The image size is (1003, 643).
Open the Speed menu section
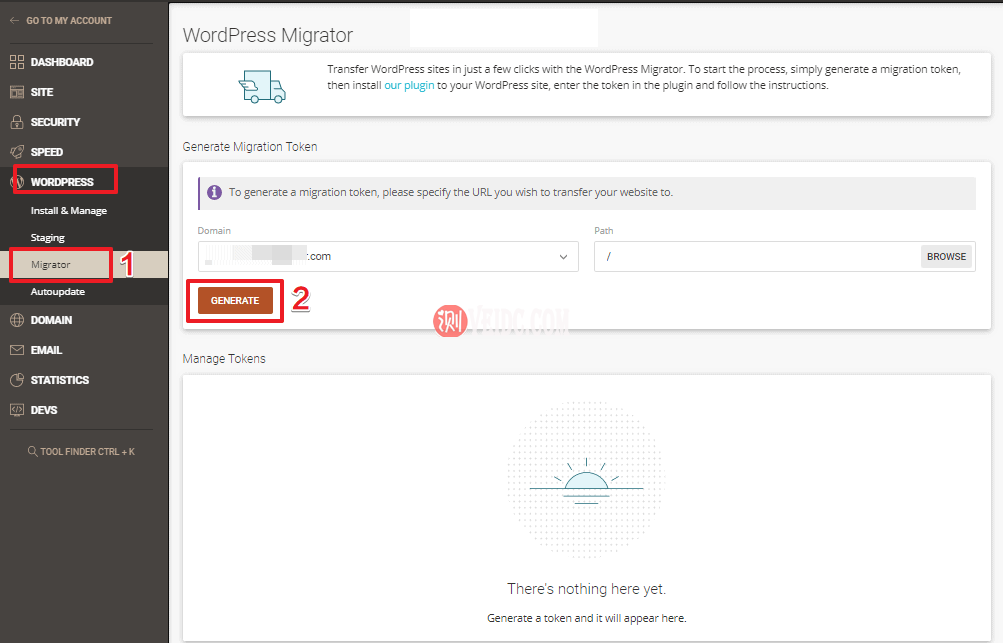[47, 152]
